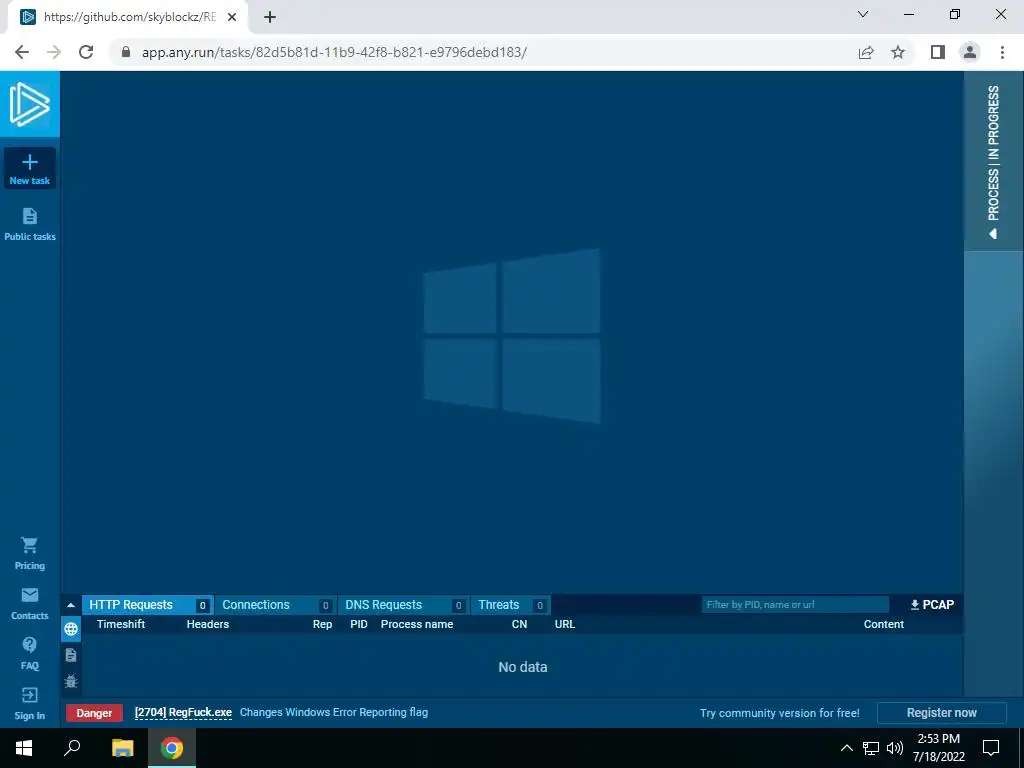Click the CN column header
This screenshot has height=768, width=1024.
point(519,624)
